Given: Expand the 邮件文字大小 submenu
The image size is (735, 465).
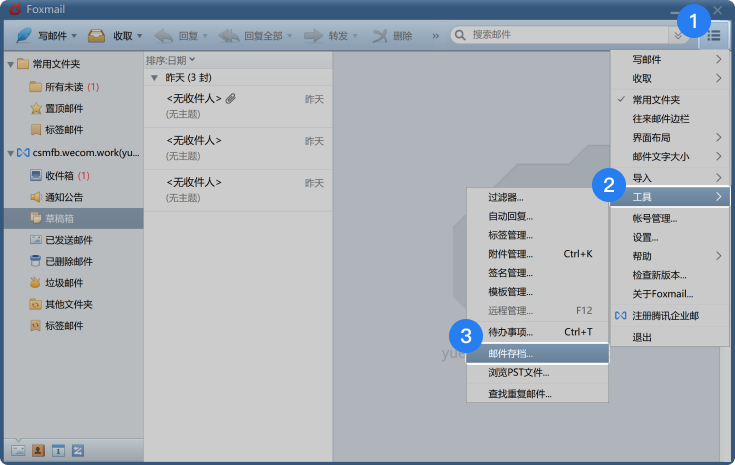Looking at the screenshot, I should 670,157.
